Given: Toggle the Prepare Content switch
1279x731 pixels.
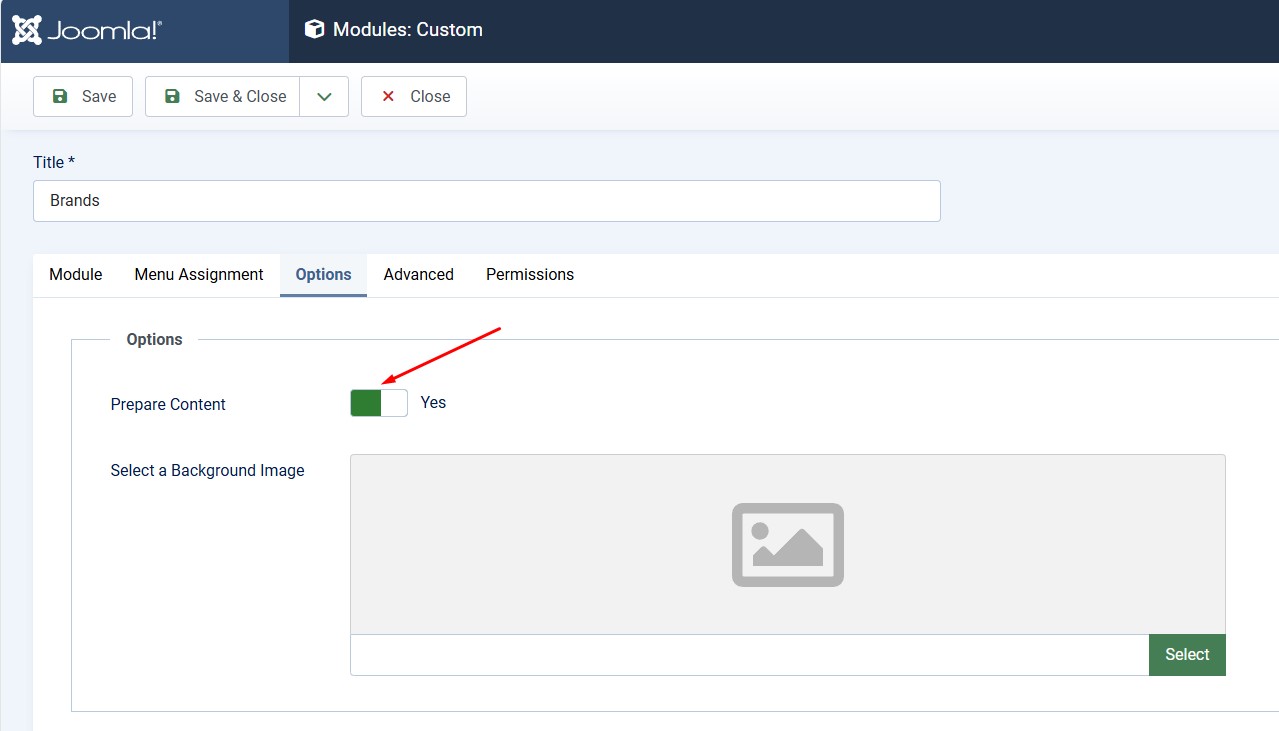Looking at the screenshot, I should [x=379, y=403].
